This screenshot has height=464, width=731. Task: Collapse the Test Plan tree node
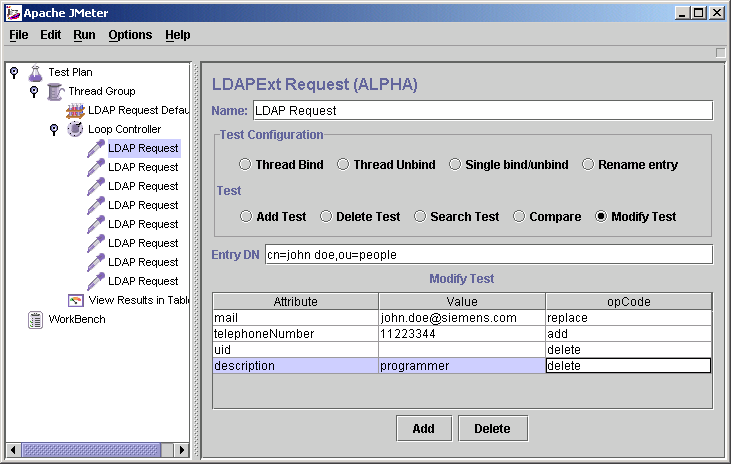click(13, 72)
